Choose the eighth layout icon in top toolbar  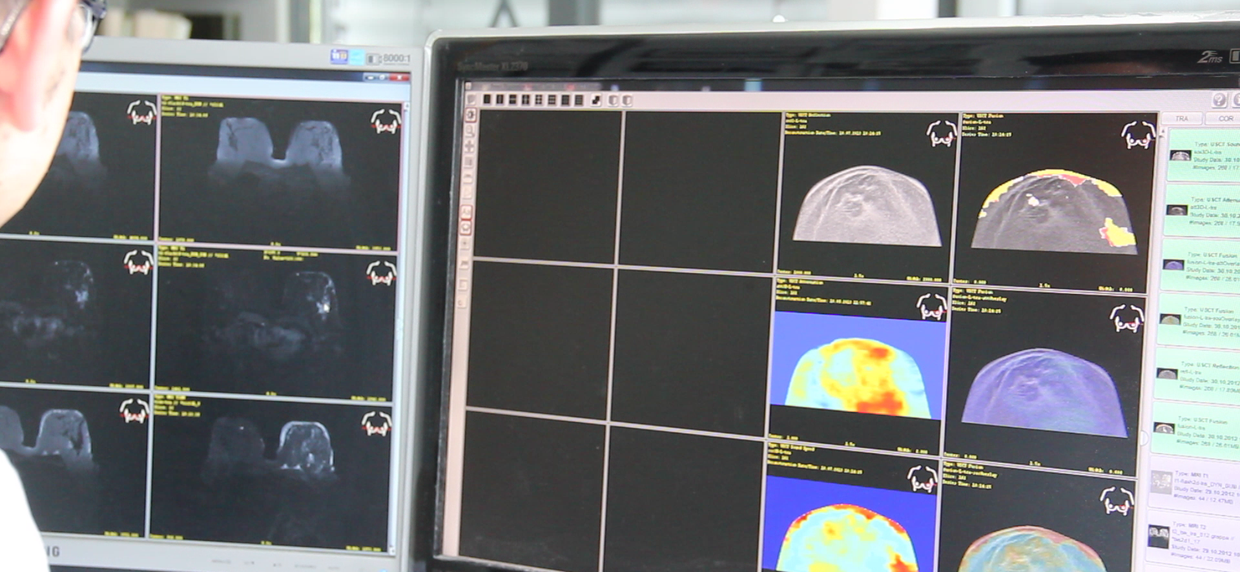pyautogui.click(x=579, y=99)
